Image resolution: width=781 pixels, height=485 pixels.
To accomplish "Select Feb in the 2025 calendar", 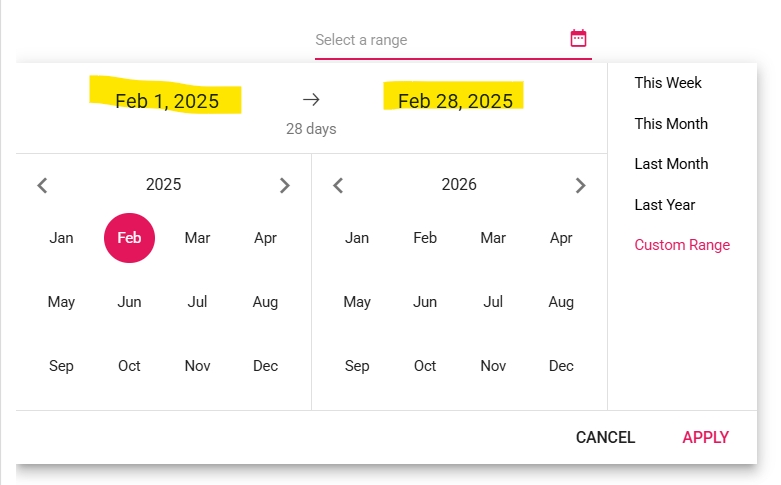I will 129,238.
